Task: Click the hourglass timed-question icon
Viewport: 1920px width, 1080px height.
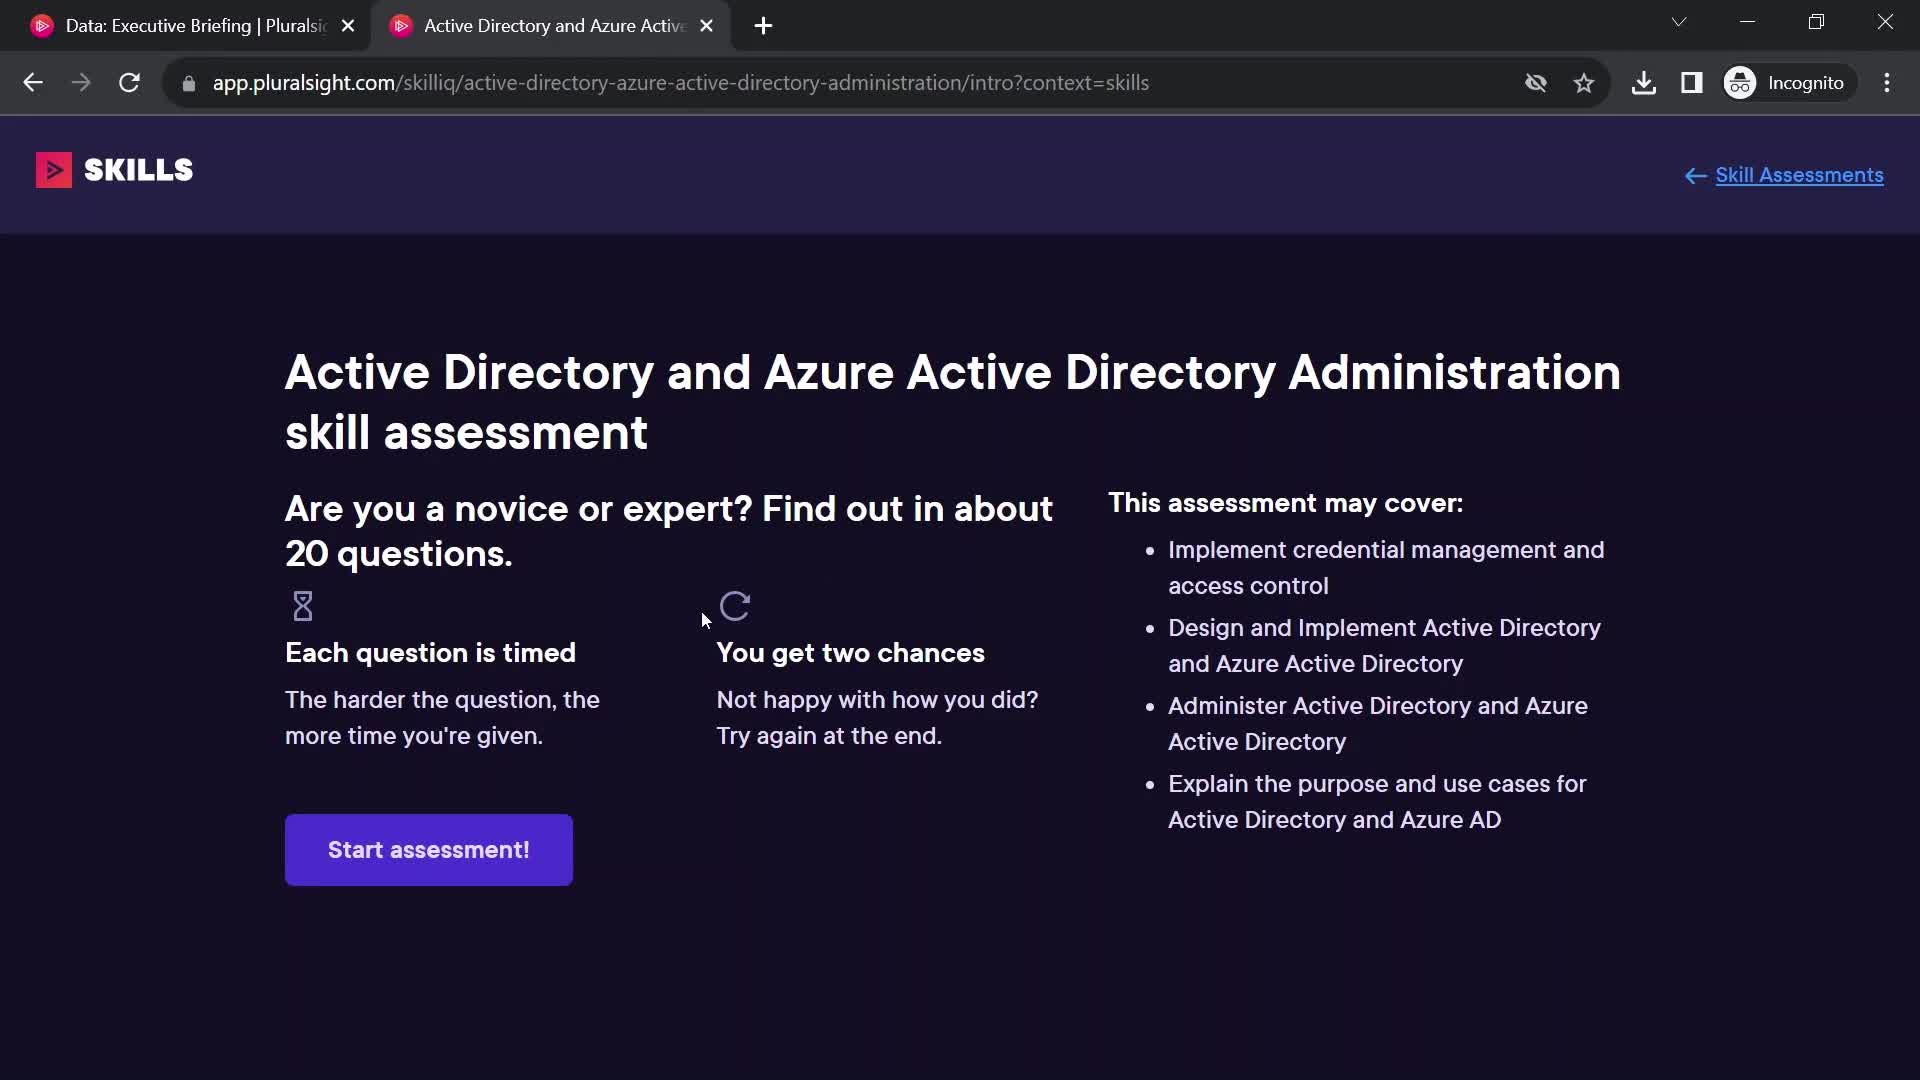Action: coord(303,606)
